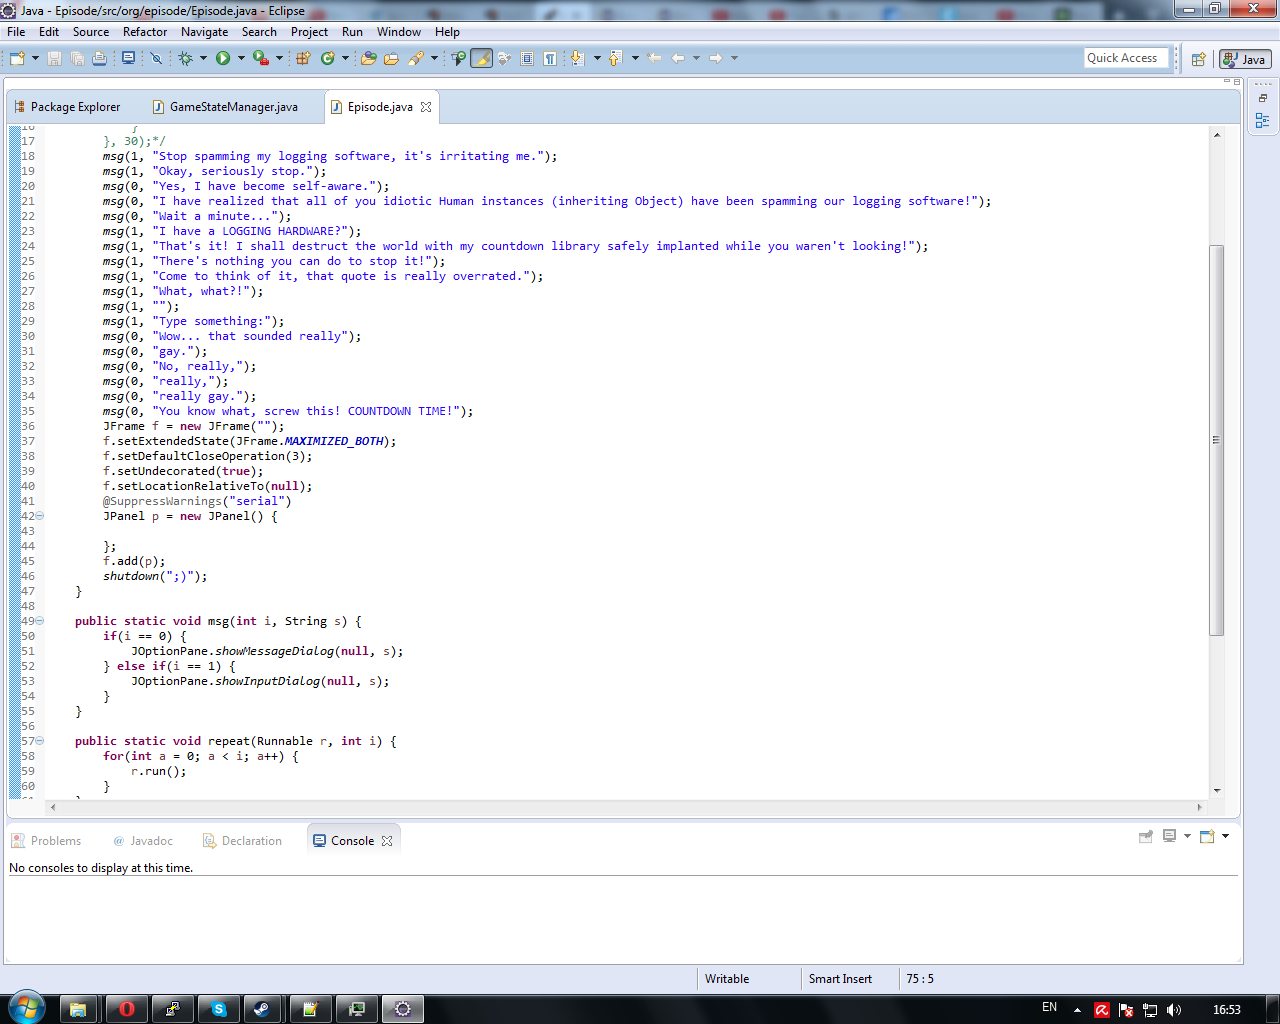This screenshot has height=1024, width=1280.
Task: Collapse the fold marker at line 42
Action: click(x=40, y=516)
